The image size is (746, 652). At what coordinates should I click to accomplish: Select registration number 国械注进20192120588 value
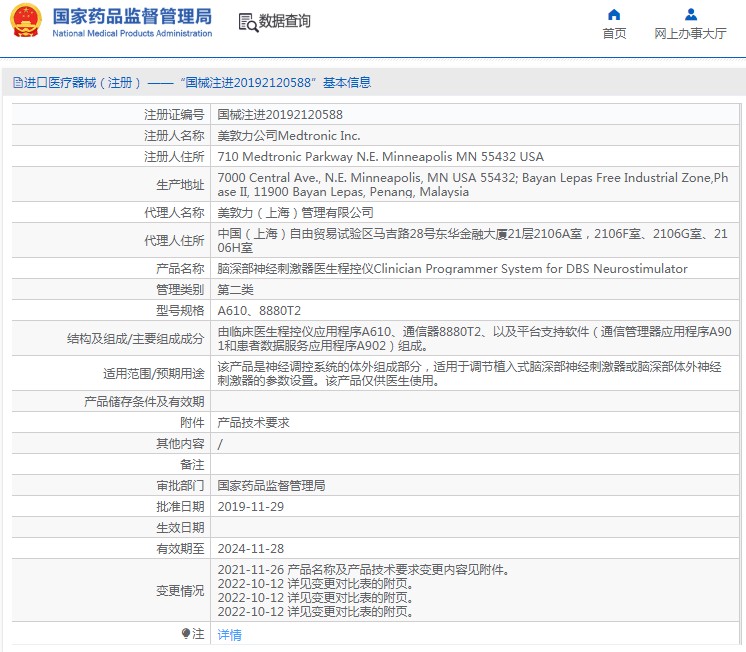(280, 115)
